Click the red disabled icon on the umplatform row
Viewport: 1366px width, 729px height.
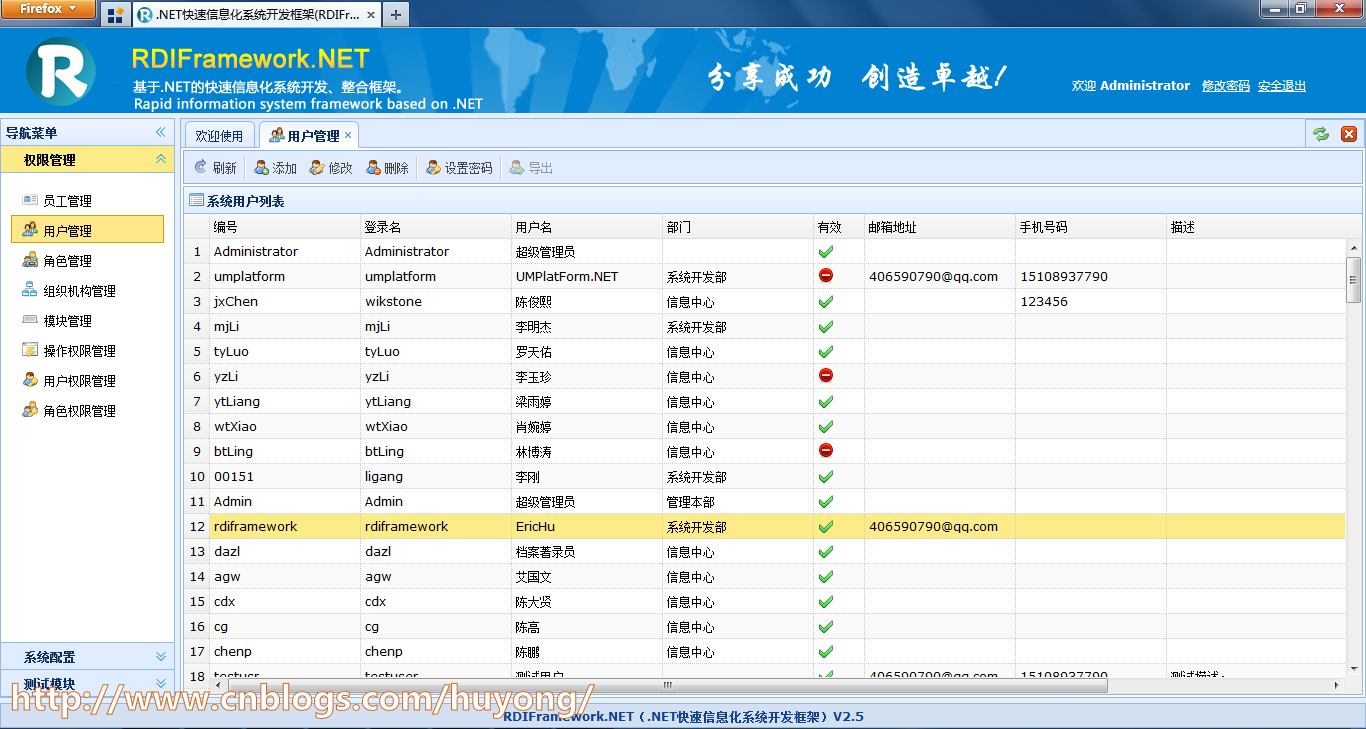(826, 276)
